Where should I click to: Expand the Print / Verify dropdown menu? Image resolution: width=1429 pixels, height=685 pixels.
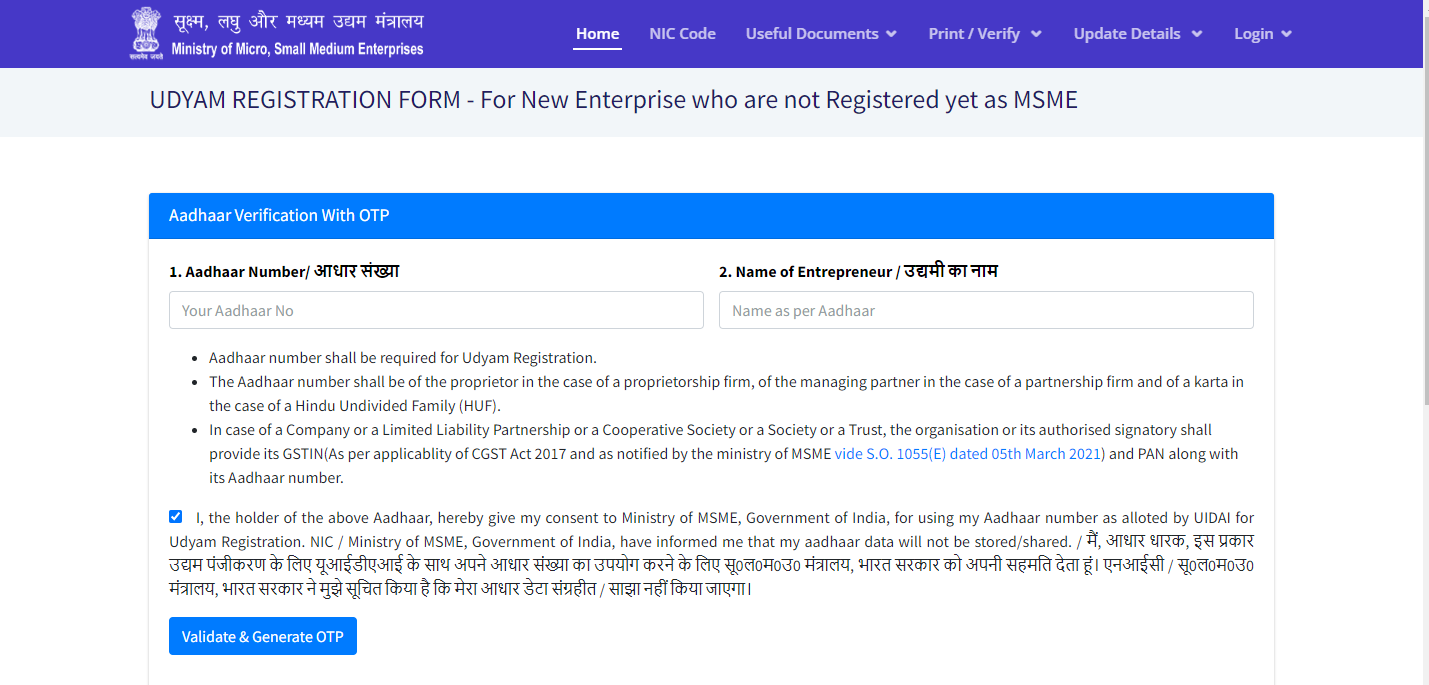985,34
